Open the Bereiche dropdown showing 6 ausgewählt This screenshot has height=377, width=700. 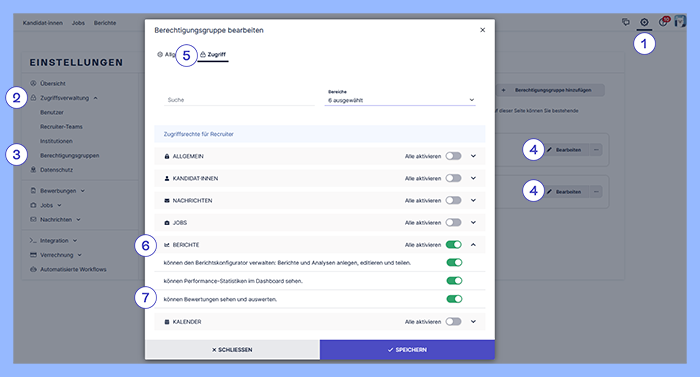(x=400, y=100)
